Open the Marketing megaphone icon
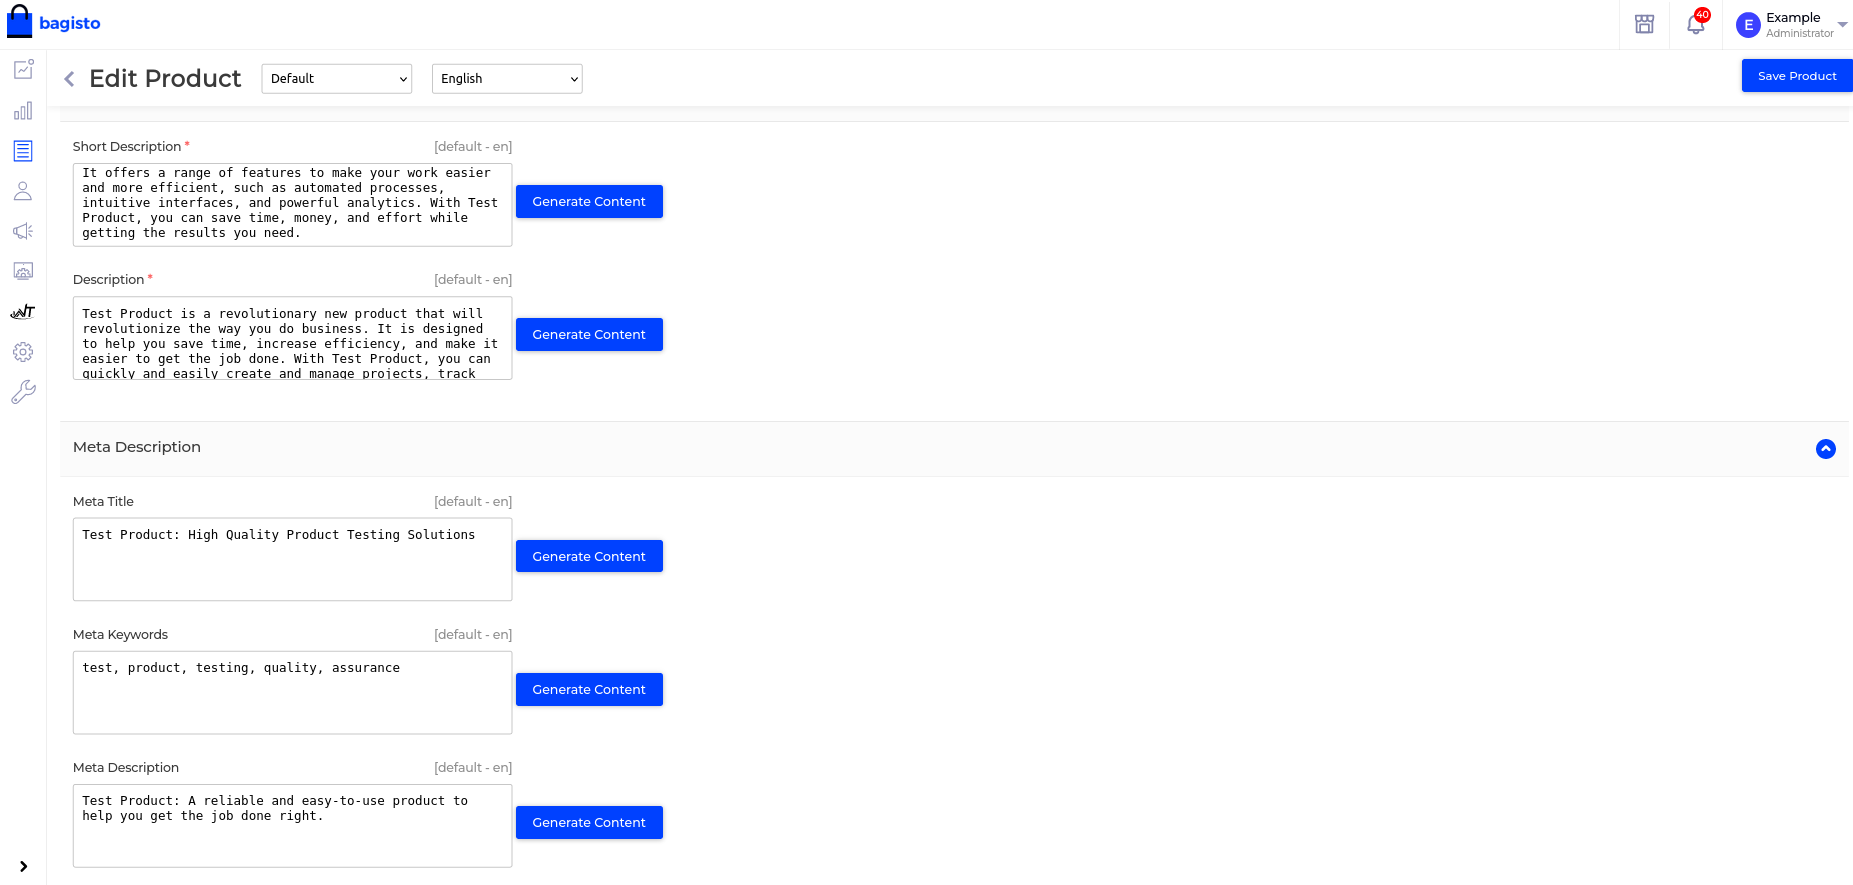The width and height of the screenshot is (1853, 885). [x=23, y=231]
